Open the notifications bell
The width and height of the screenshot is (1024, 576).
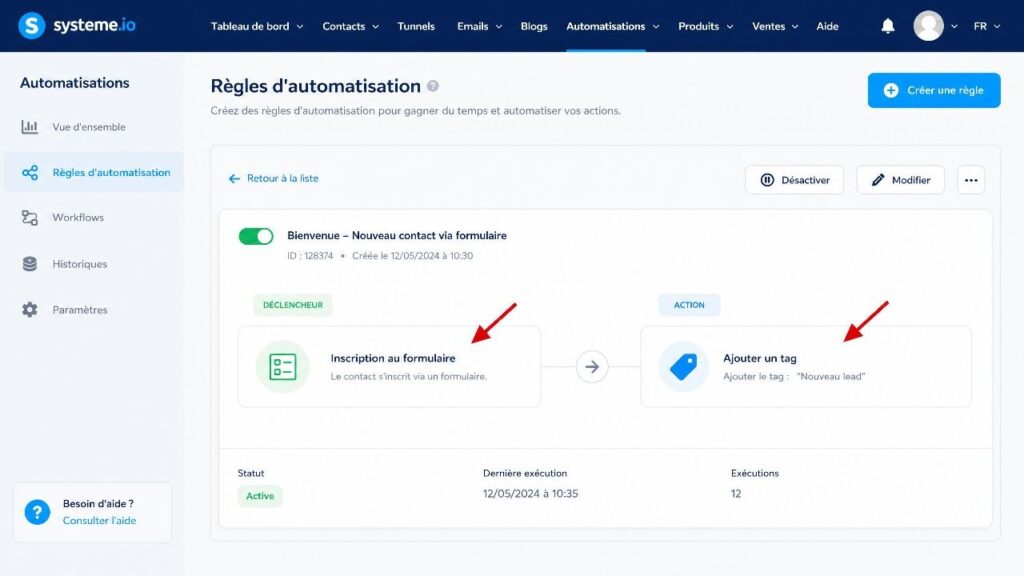pyautogui.click(x=888, y=26)
